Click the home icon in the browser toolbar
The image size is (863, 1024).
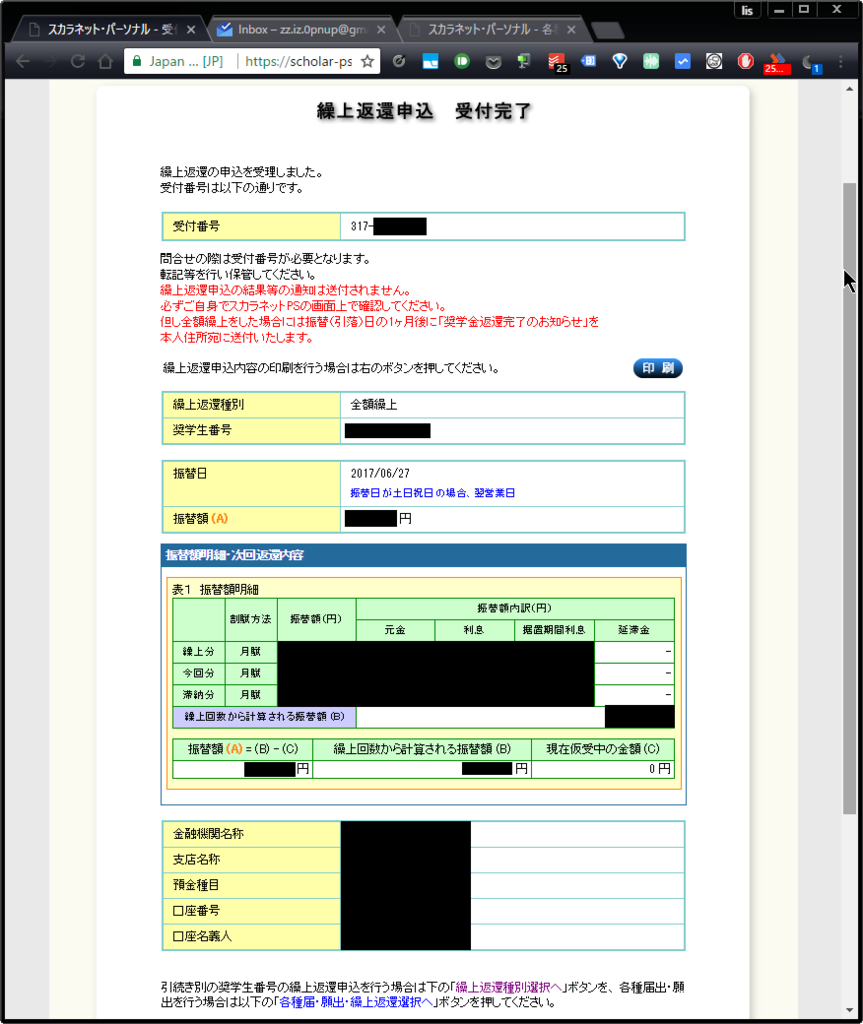tap(106, 61)
